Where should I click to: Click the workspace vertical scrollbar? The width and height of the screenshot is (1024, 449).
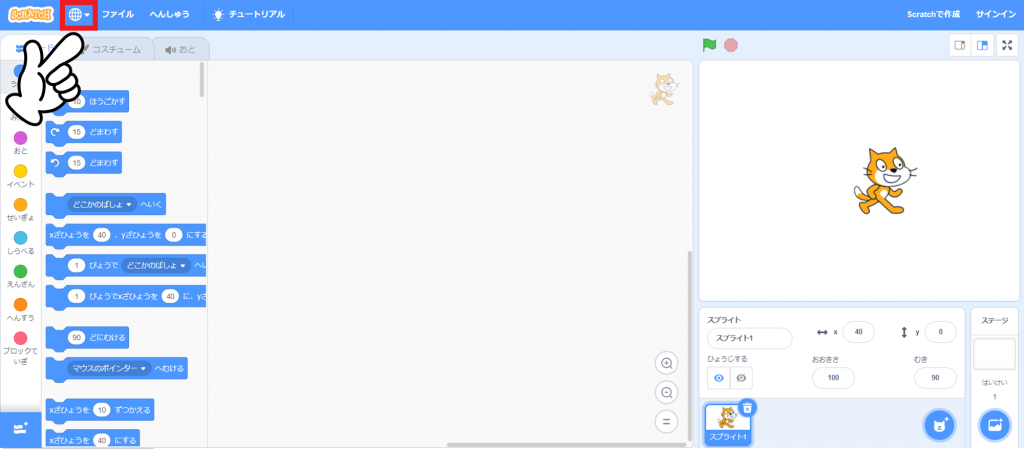pos(689,344)
